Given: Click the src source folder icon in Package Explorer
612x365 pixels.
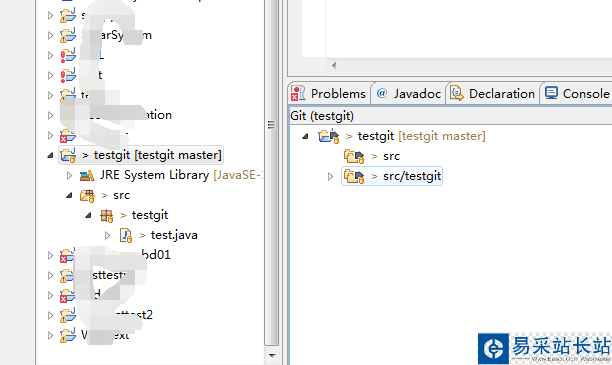Looking at the screenshot, I should pyautogui.click(x=87, y=195).
